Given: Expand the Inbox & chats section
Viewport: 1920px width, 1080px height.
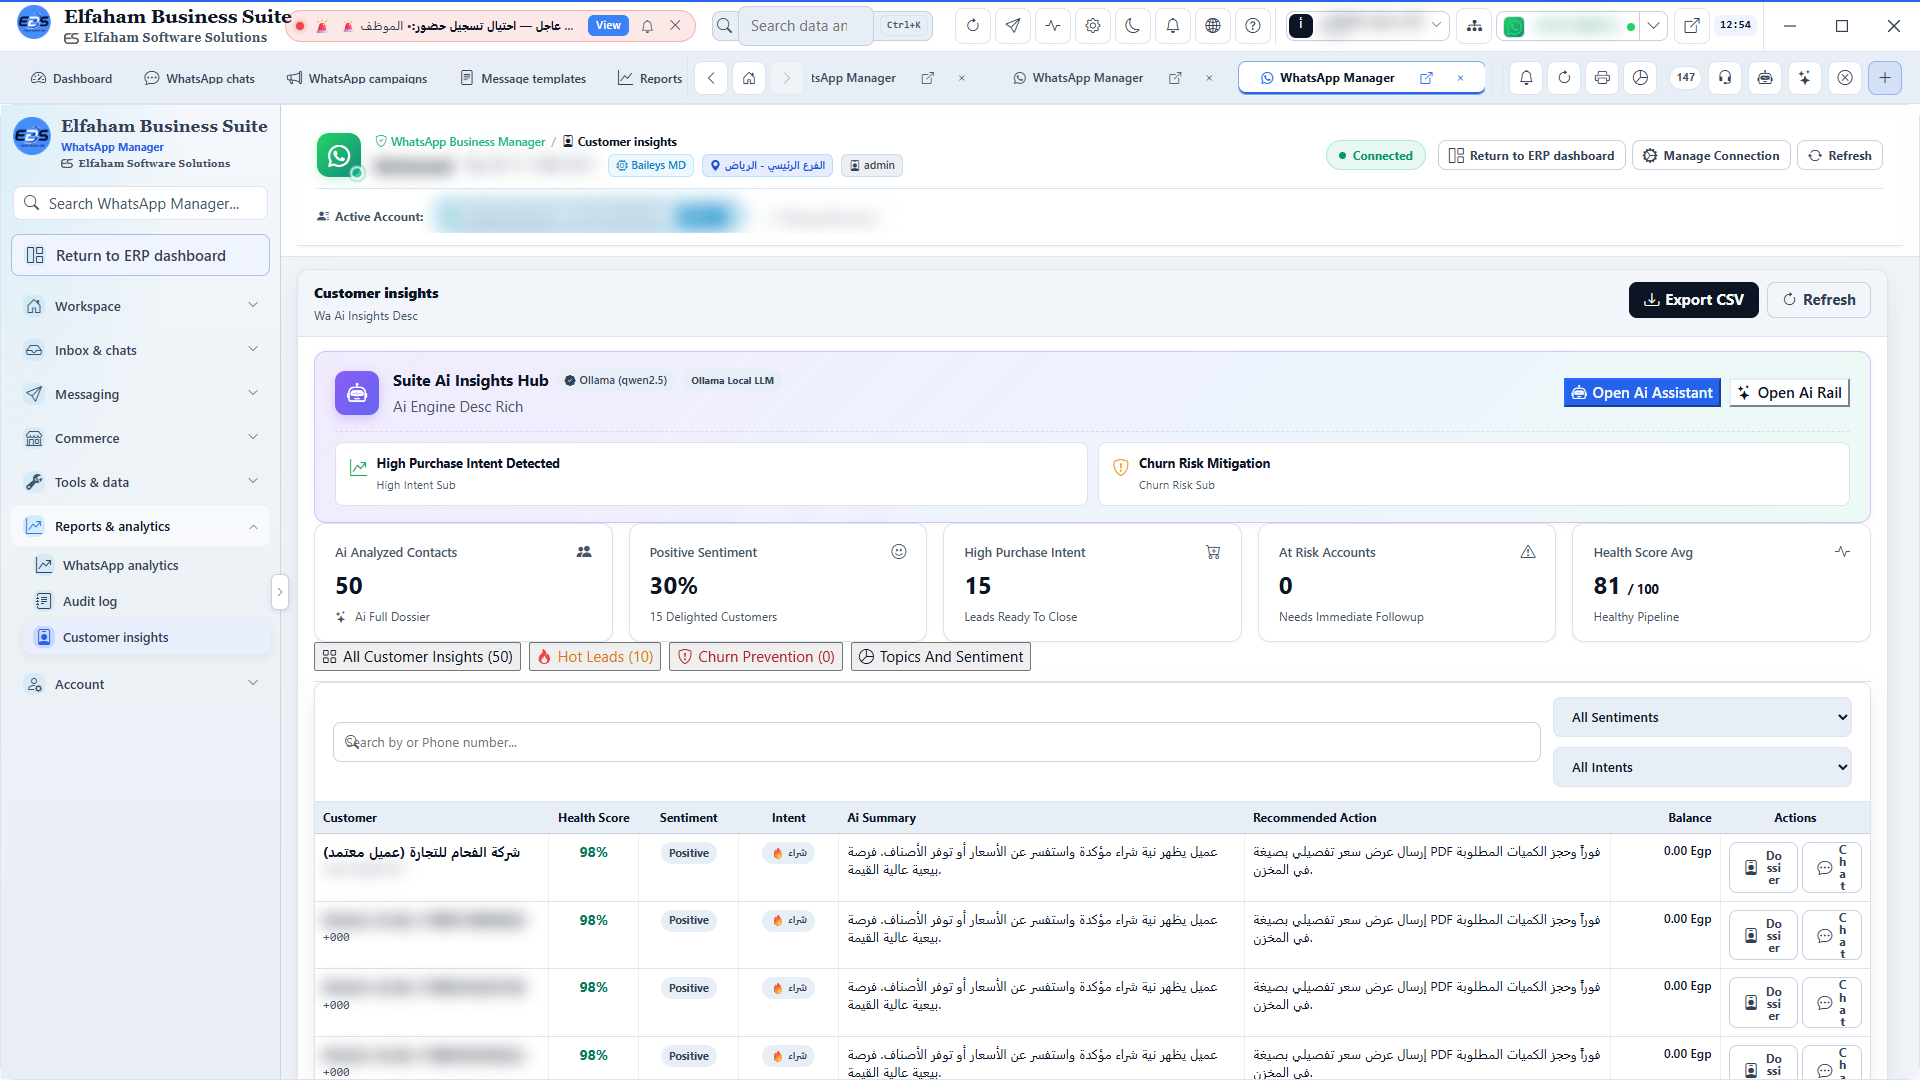Looking at the screenshot, I should pos(141,350).
